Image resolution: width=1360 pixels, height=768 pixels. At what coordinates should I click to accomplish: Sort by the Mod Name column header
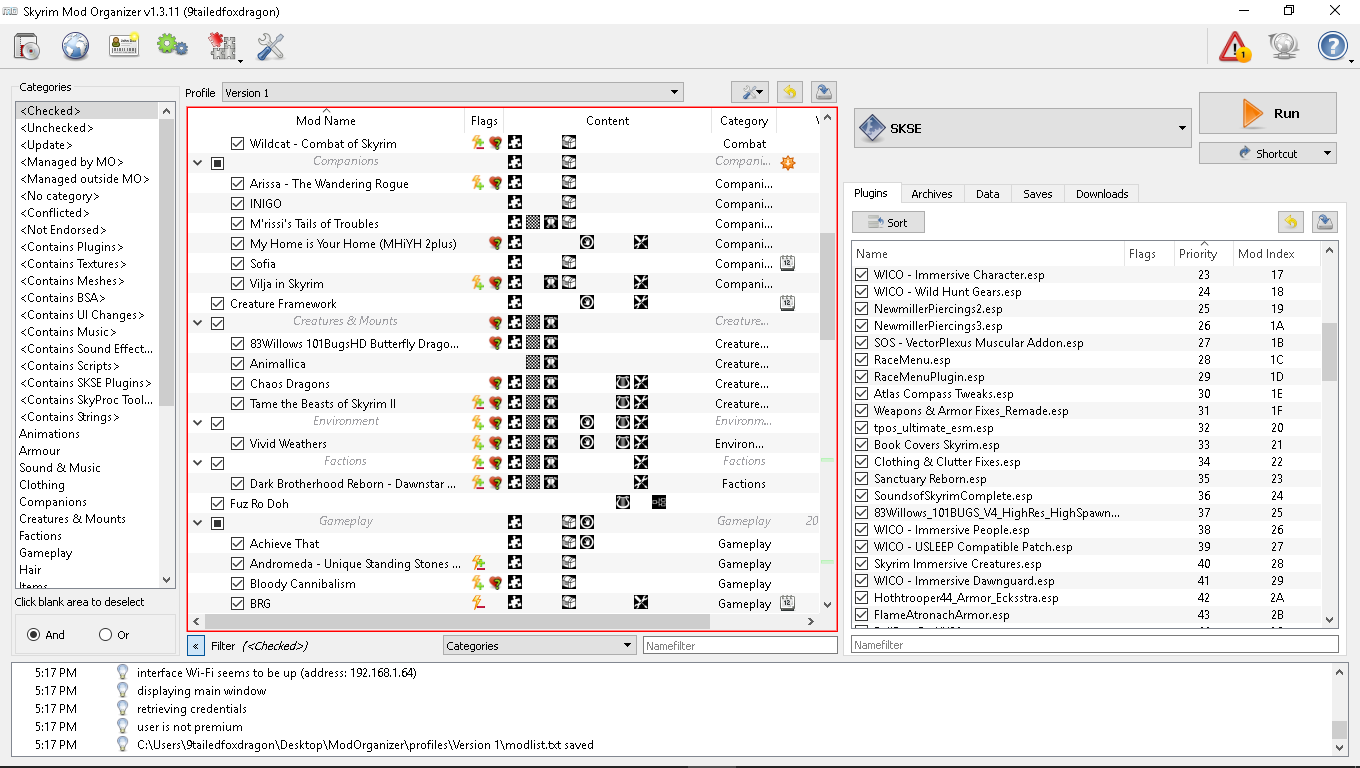(326, 120)
